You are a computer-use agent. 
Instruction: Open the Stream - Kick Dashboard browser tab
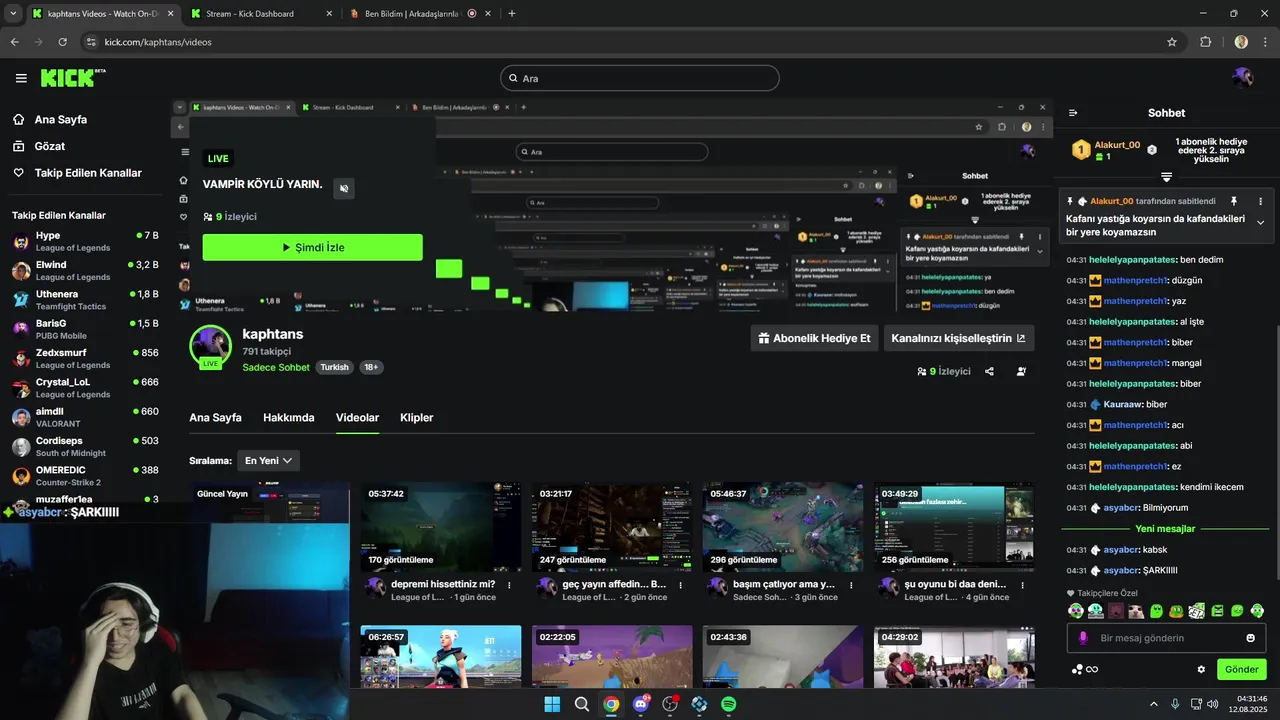click(x=262, y=14)
